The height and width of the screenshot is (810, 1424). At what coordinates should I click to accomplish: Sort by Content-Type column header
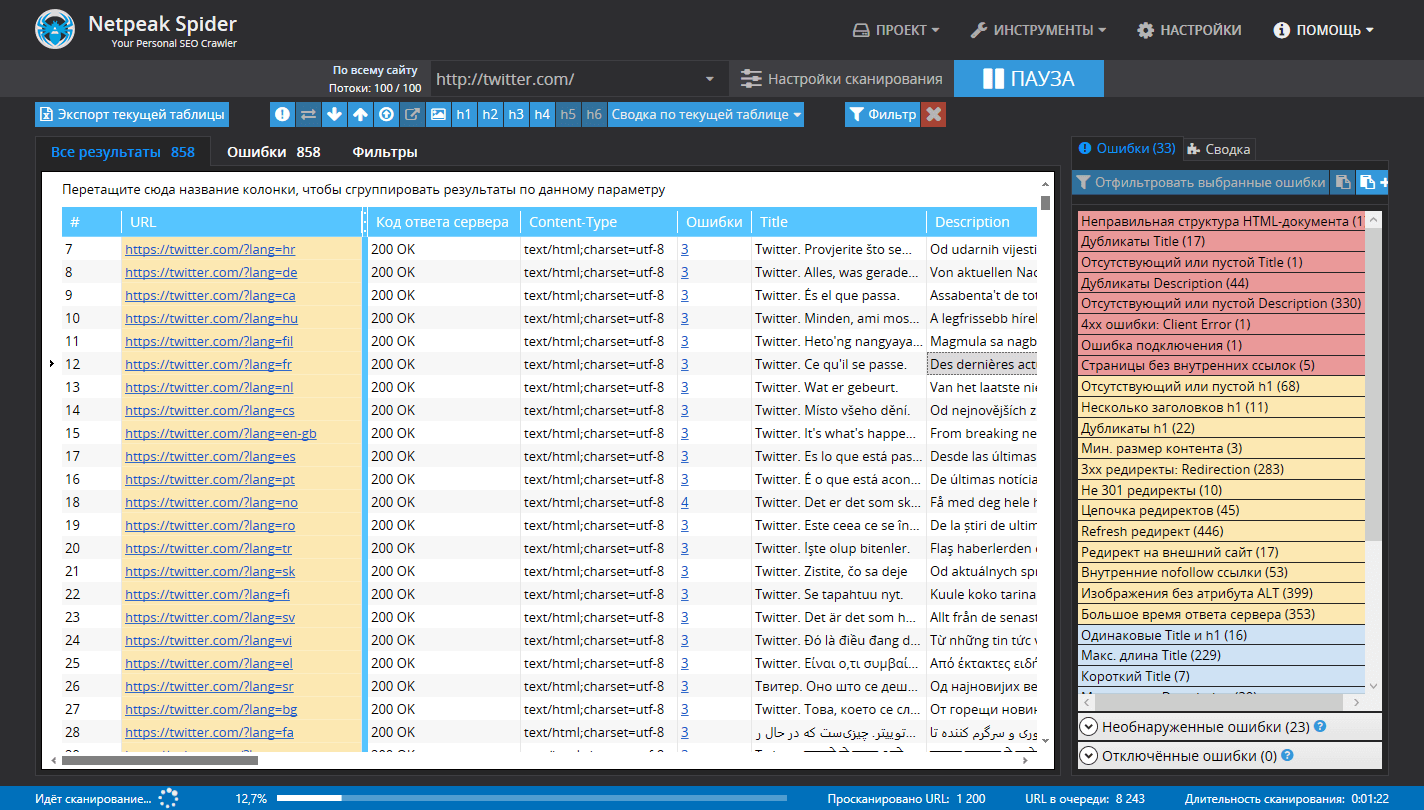(598, 222)
